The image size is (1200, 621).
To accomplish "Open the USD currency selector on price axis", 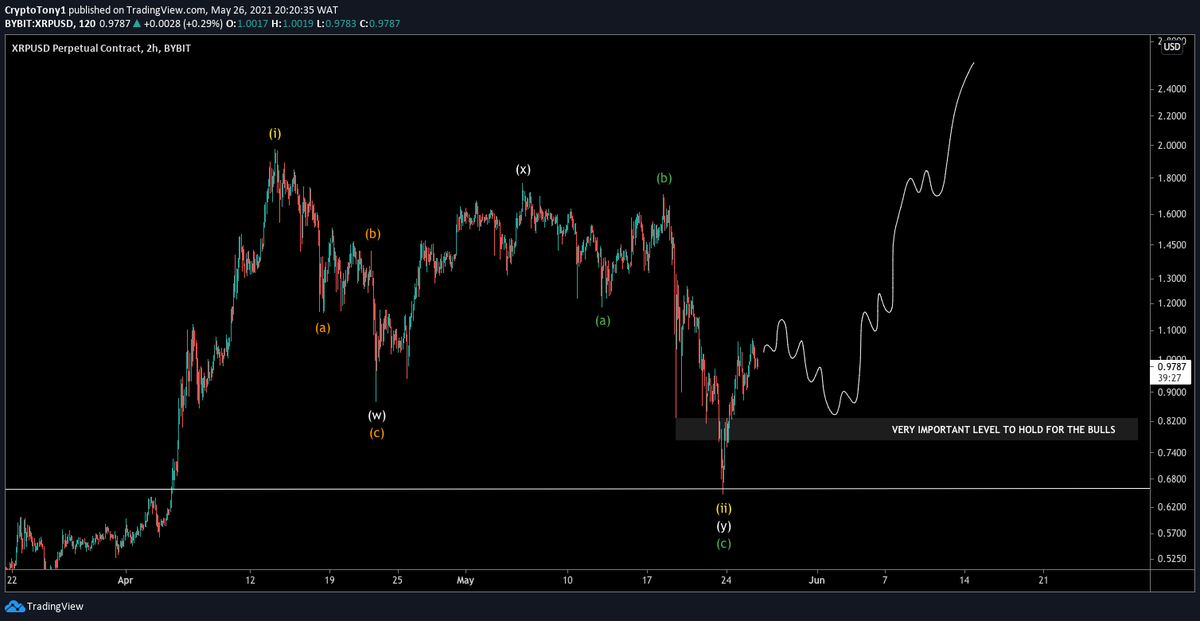I will coord(1172,47).
